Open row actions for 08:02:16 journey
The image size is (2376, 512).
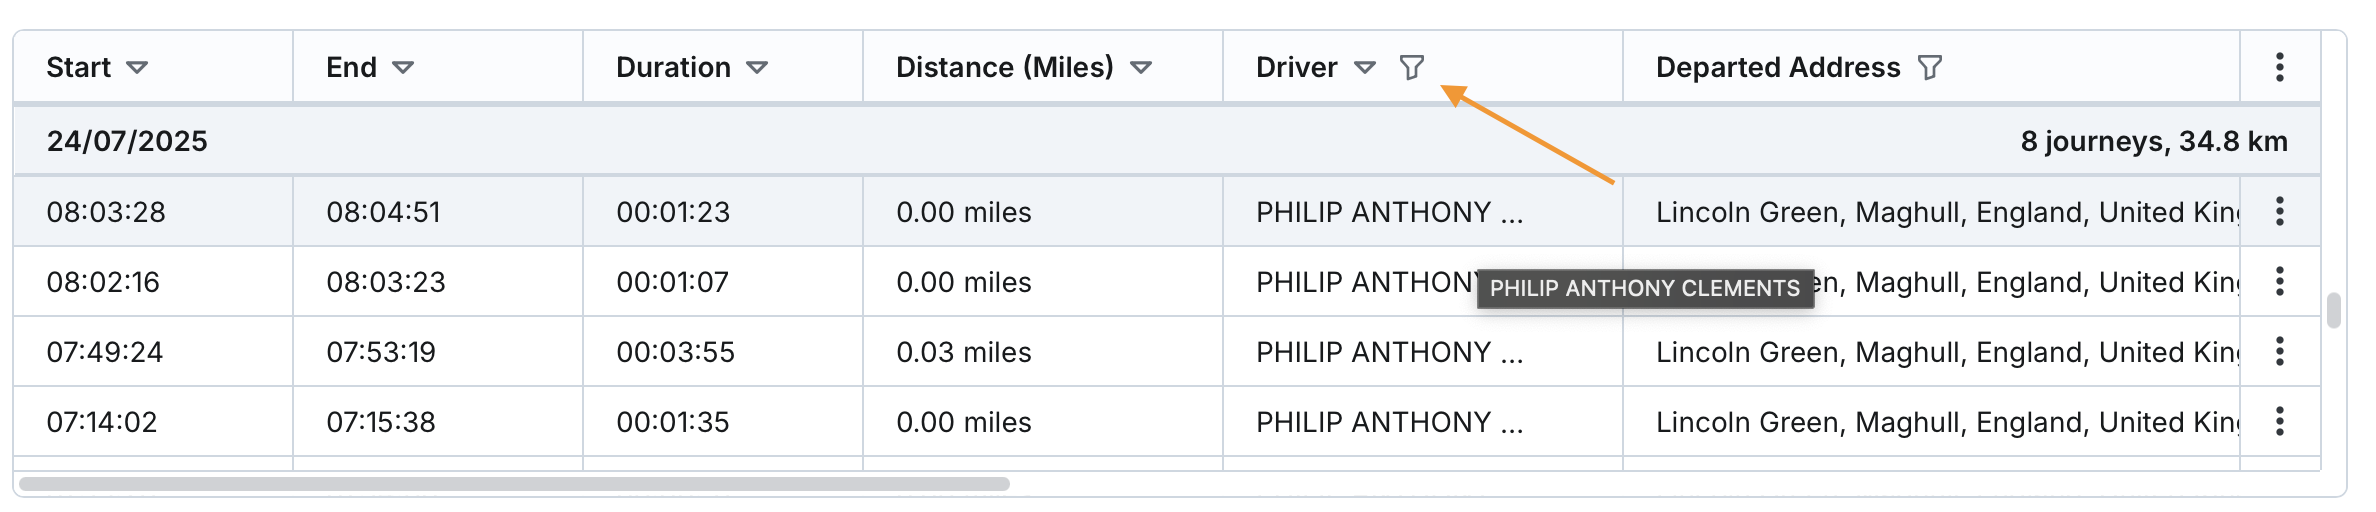tap(2279, 282)
